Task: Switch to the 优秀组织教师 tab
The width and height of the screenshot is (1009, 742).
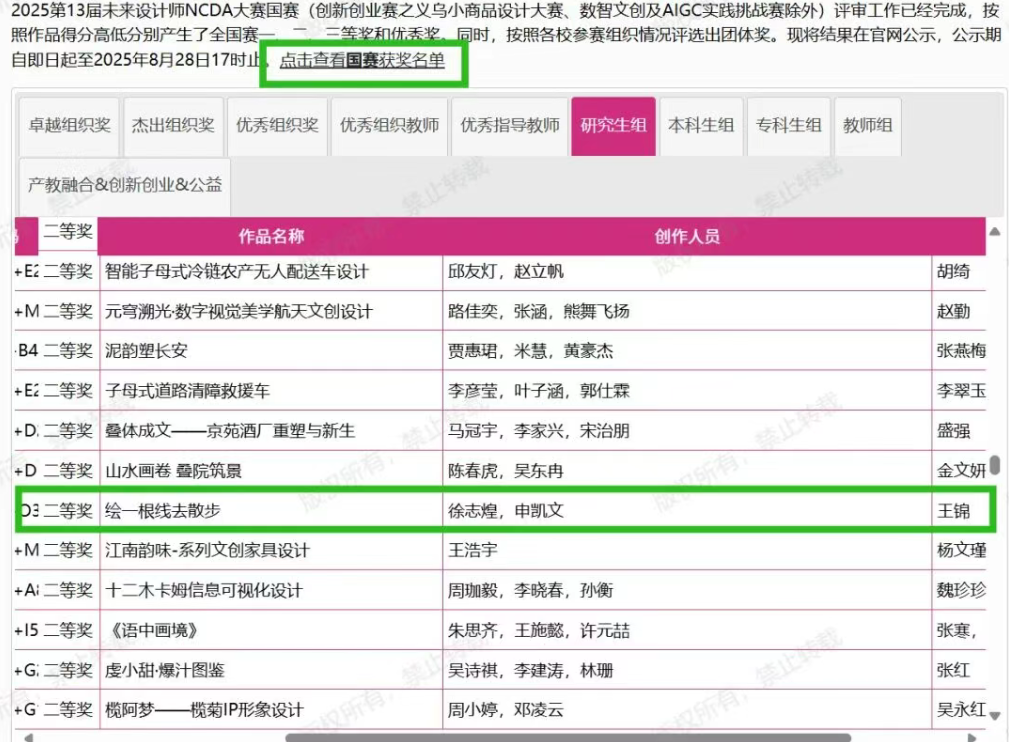Action: (x=389, y=126)
